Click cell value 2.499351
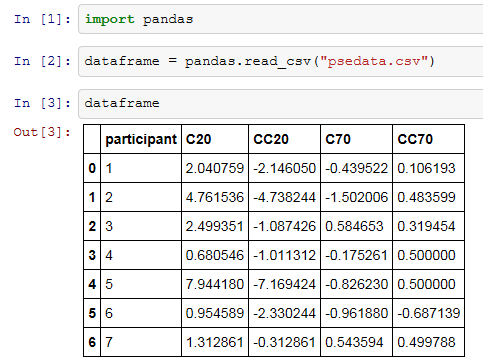483x361 pixels. pos(215,226)
